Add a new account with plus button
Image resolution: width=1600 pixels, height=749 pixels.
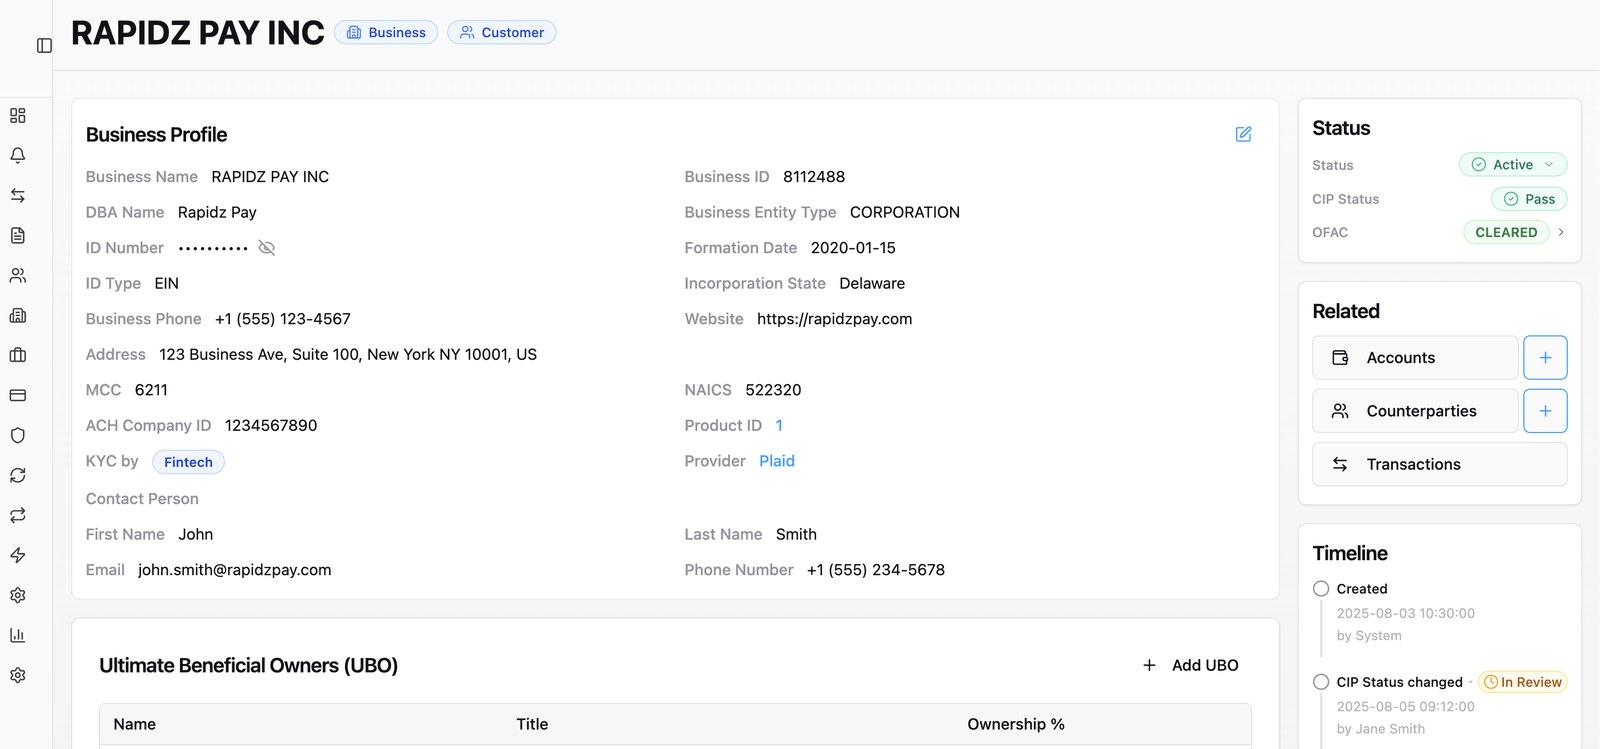[x=1545, y=358]
